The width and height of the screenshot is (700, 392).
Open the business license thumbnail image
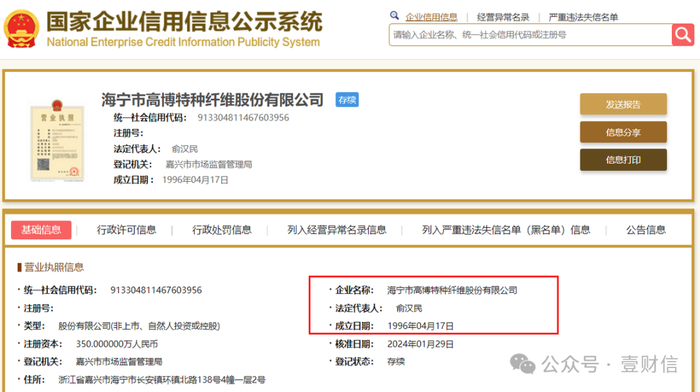tap(57, 142)
